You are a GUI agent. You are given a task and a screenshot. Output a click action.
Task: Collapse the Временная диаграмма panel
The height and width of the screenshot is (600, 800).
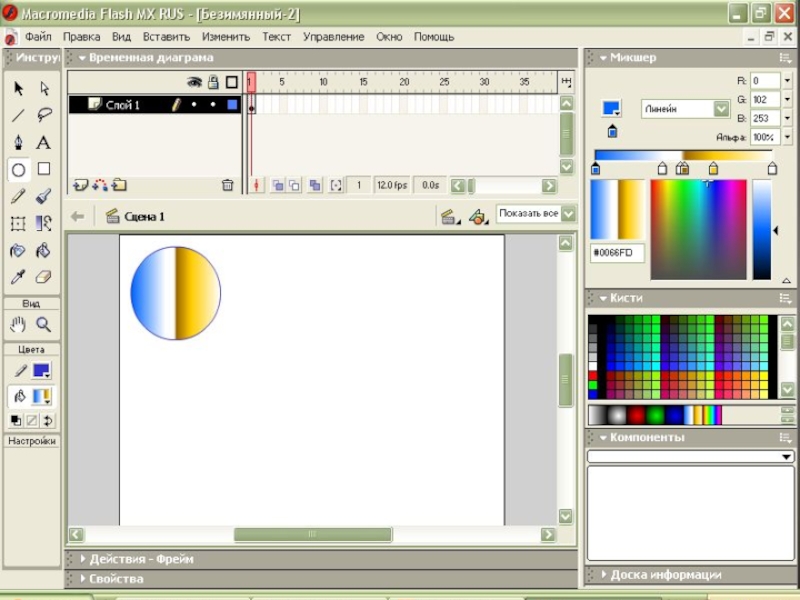82,58
